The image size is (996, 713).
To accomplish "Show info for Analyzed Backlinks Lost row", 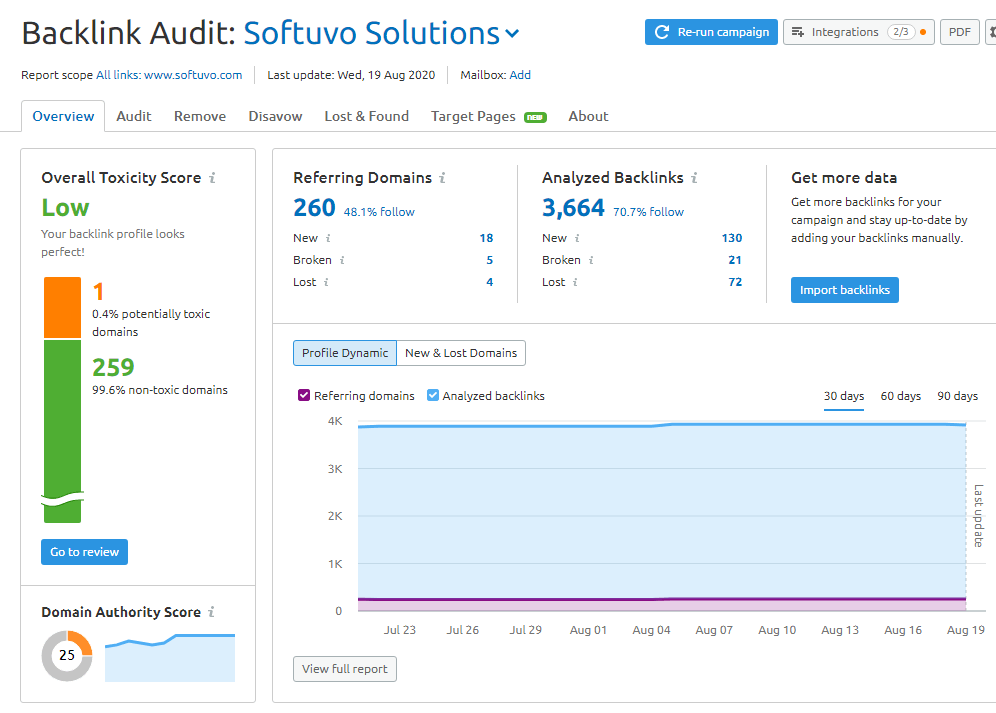I will [575, 282].
